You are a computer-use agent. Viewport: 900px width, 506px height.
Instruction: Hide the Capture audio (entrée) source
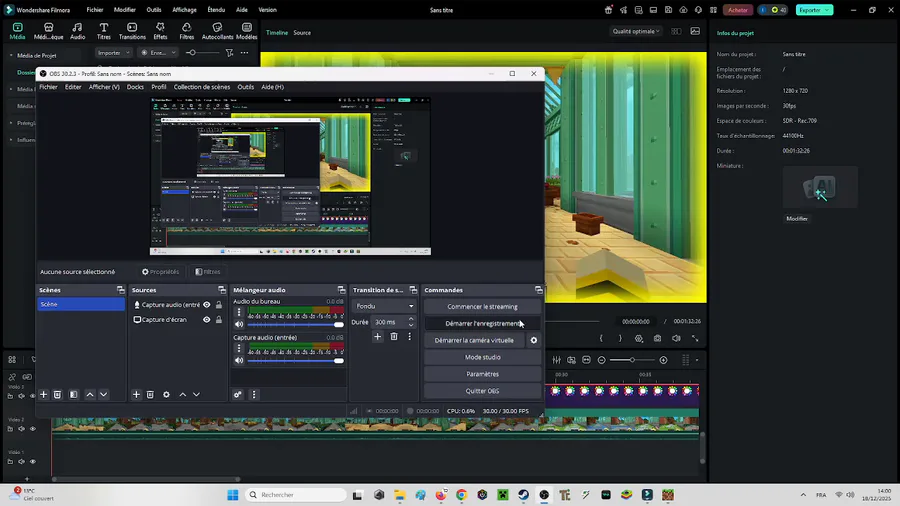coord(207,305)
